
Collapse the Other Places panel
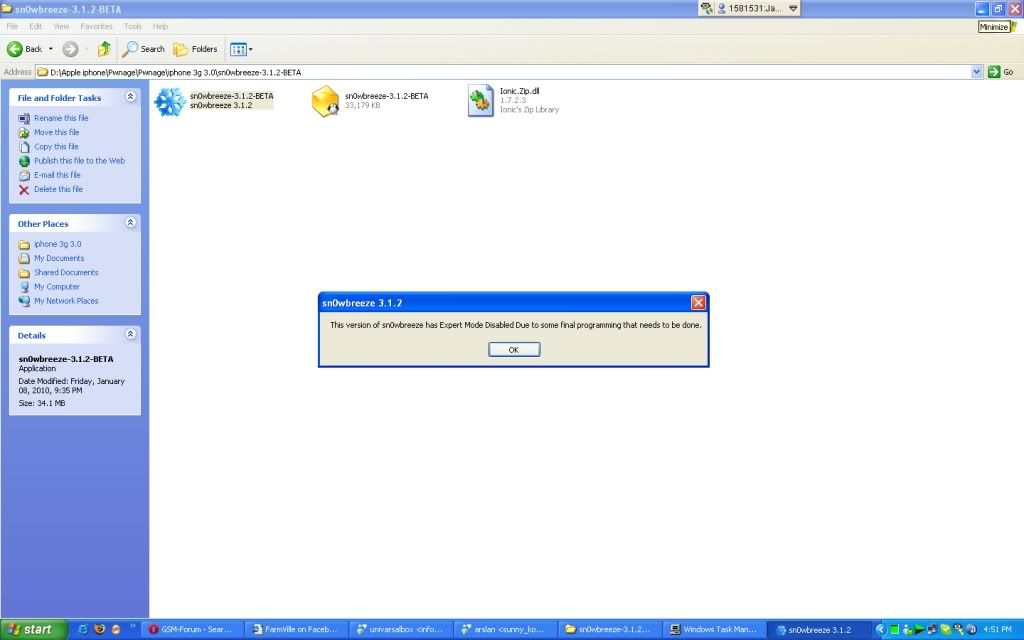pos(131,223)
